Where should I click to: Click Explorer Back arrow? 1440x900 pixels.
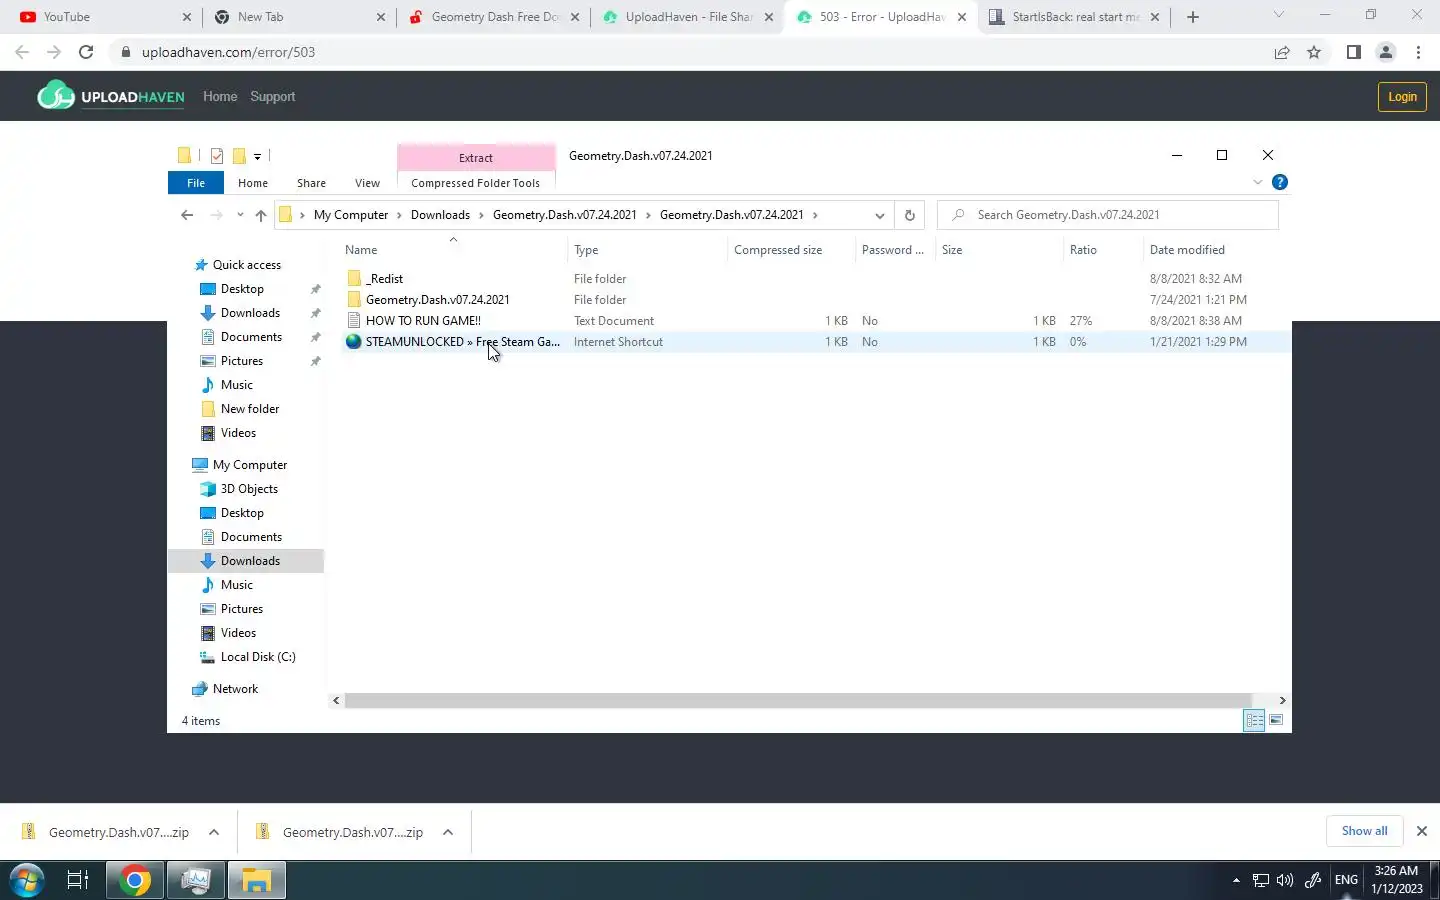(x=187, y=215)
